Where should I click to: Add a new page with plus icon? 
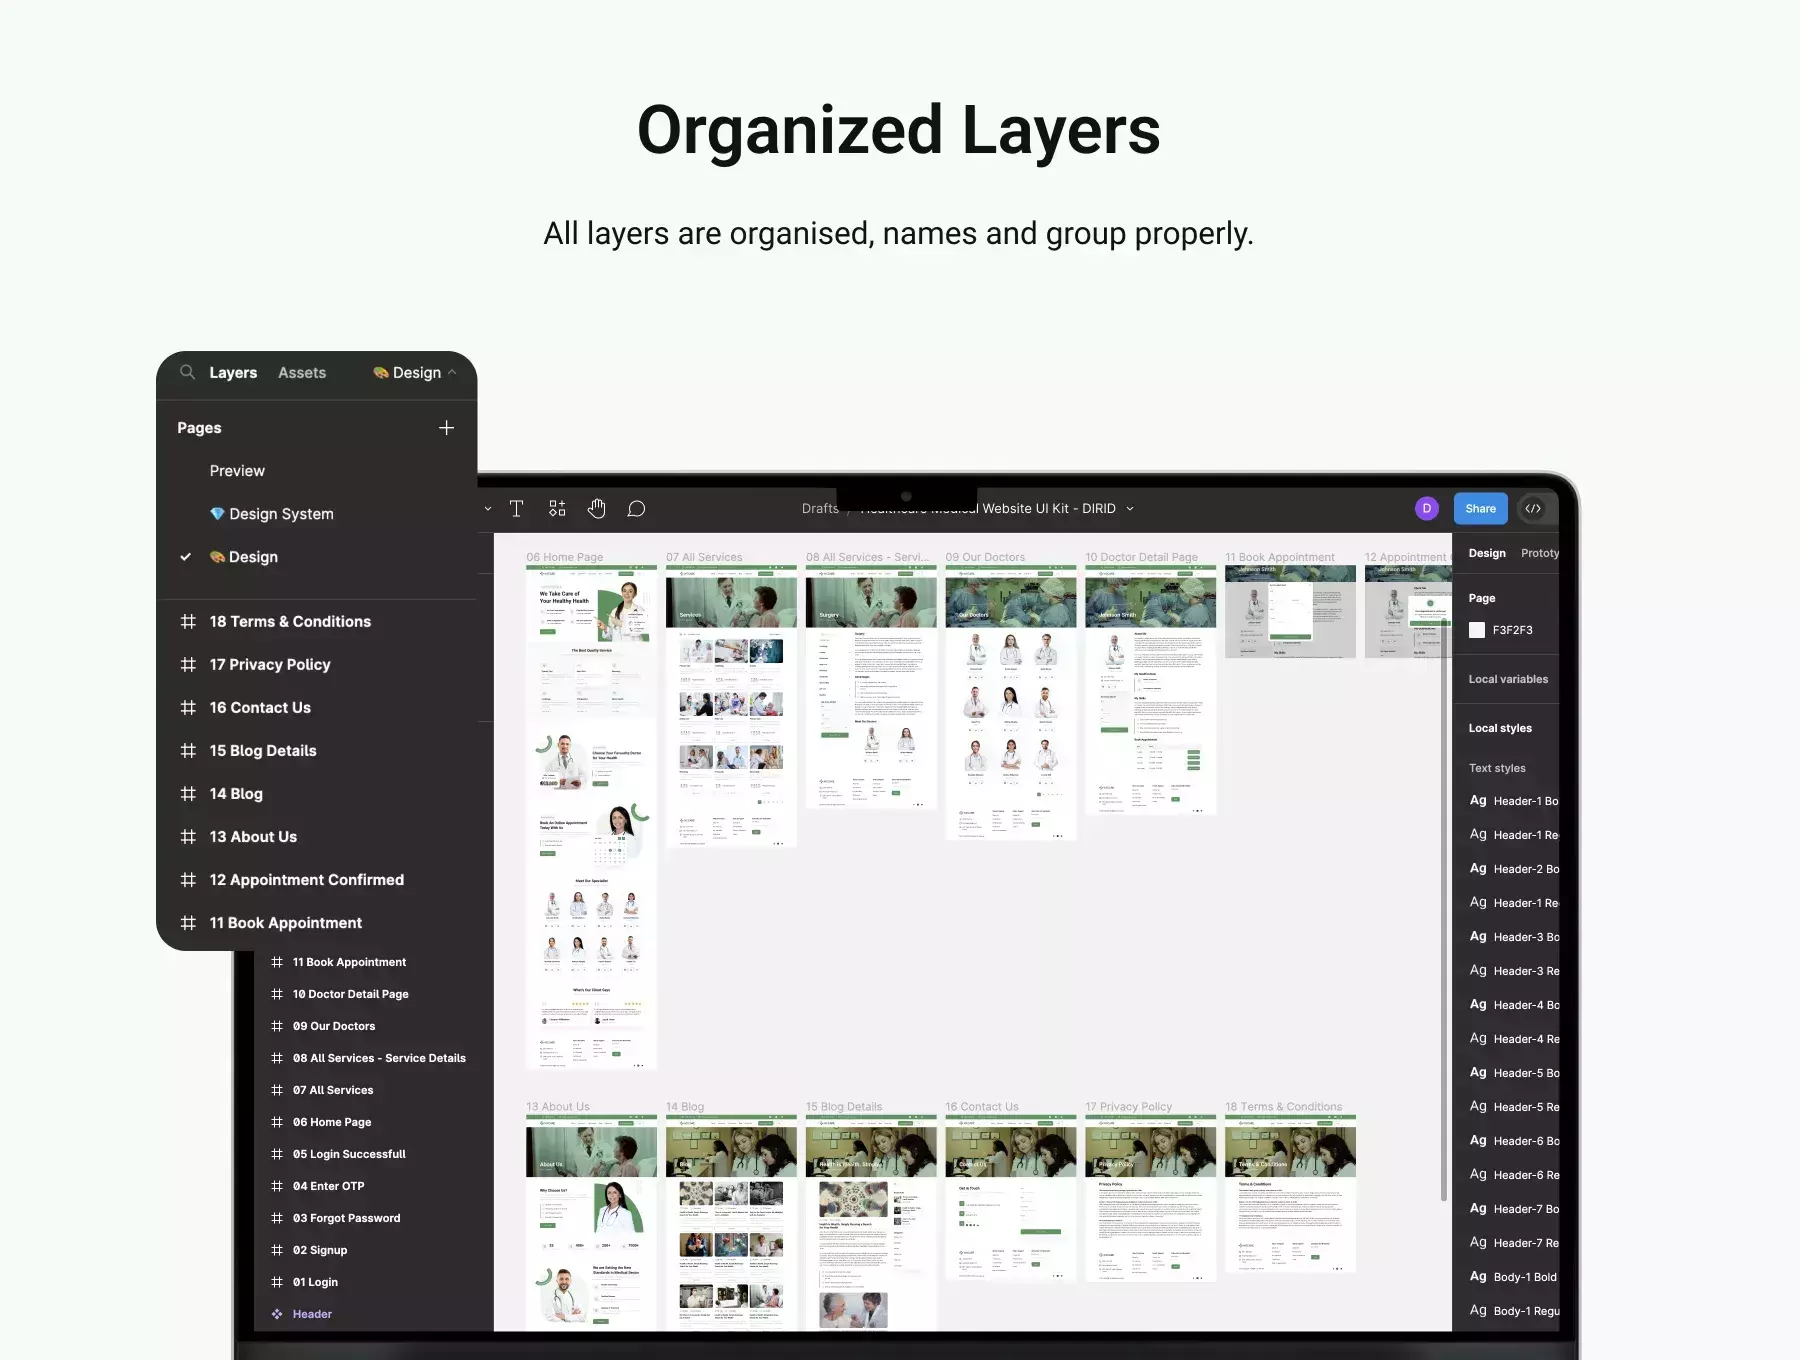[x=446, y=428]
